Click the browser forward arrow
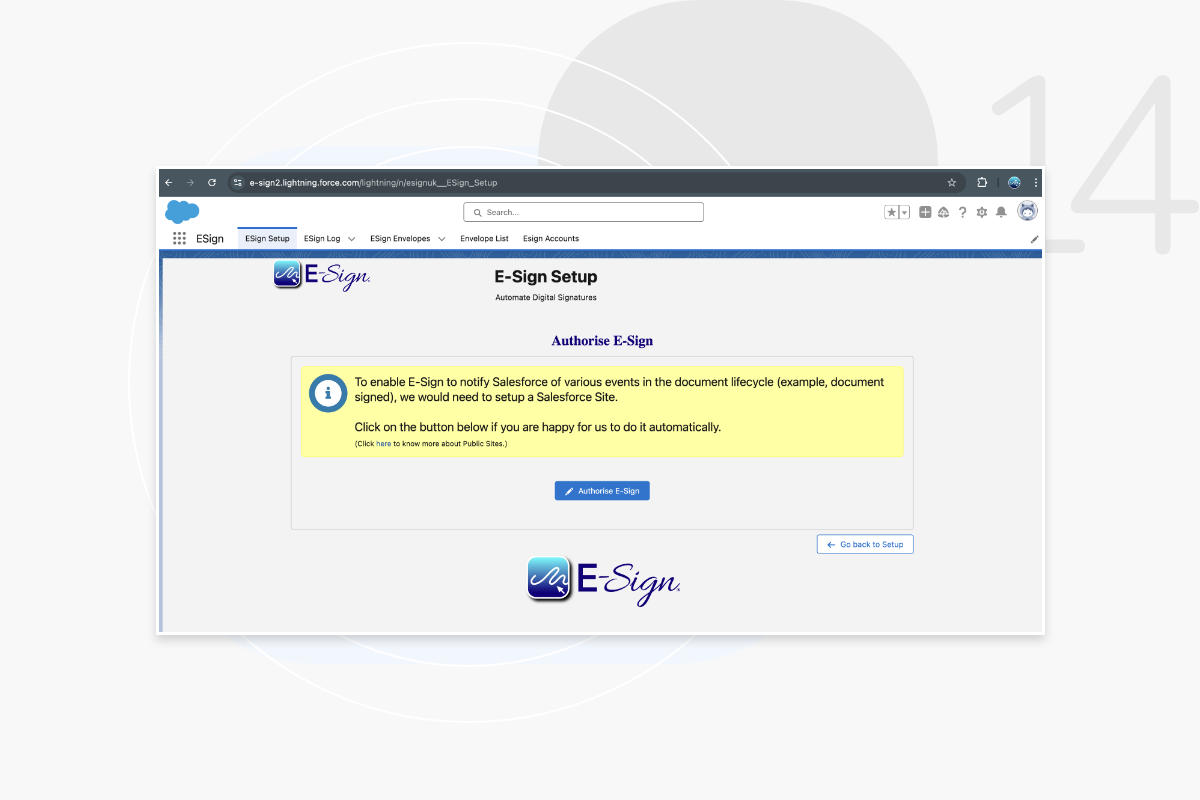The width and height of the screenshot is (1200, 800). coord(190,183)
